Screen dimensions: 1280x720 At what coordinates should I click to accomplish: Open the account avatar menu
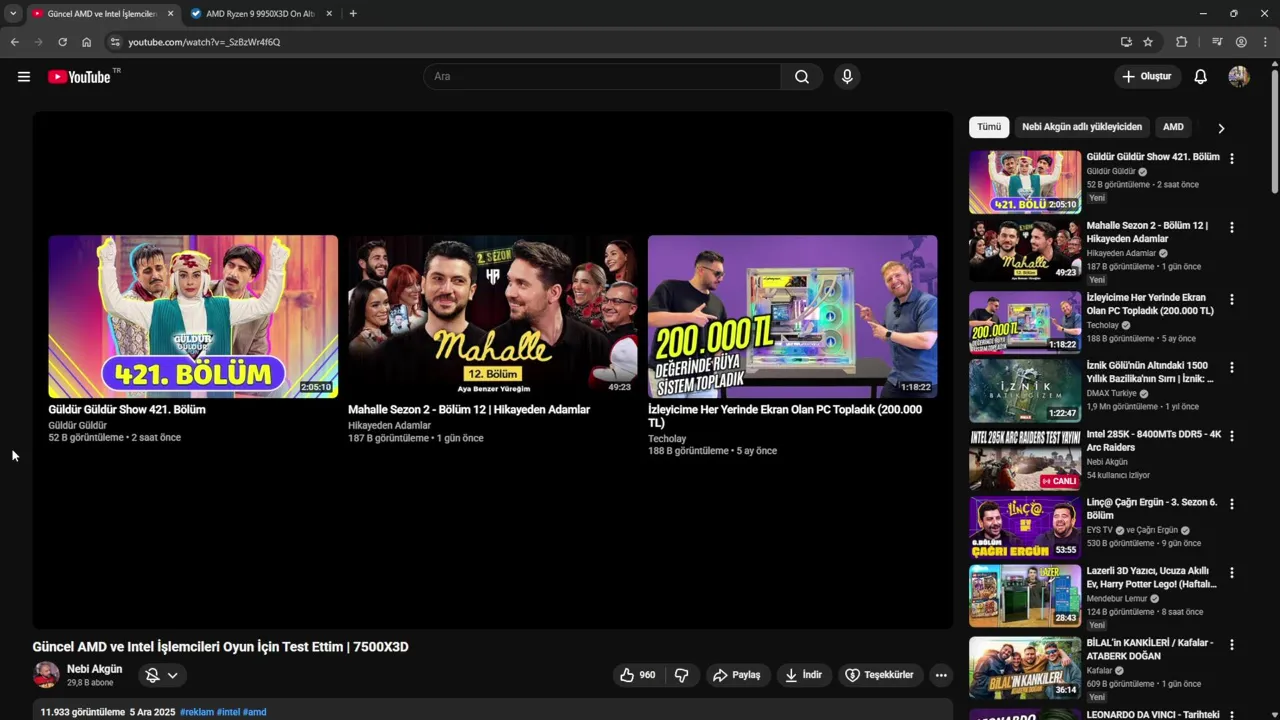click(1239, 77)
